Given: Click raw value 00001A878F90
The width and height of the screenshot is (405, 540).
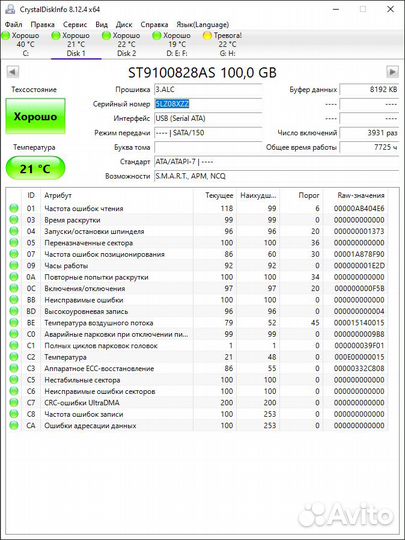Looking at the screenshot, I should (359, 254).
